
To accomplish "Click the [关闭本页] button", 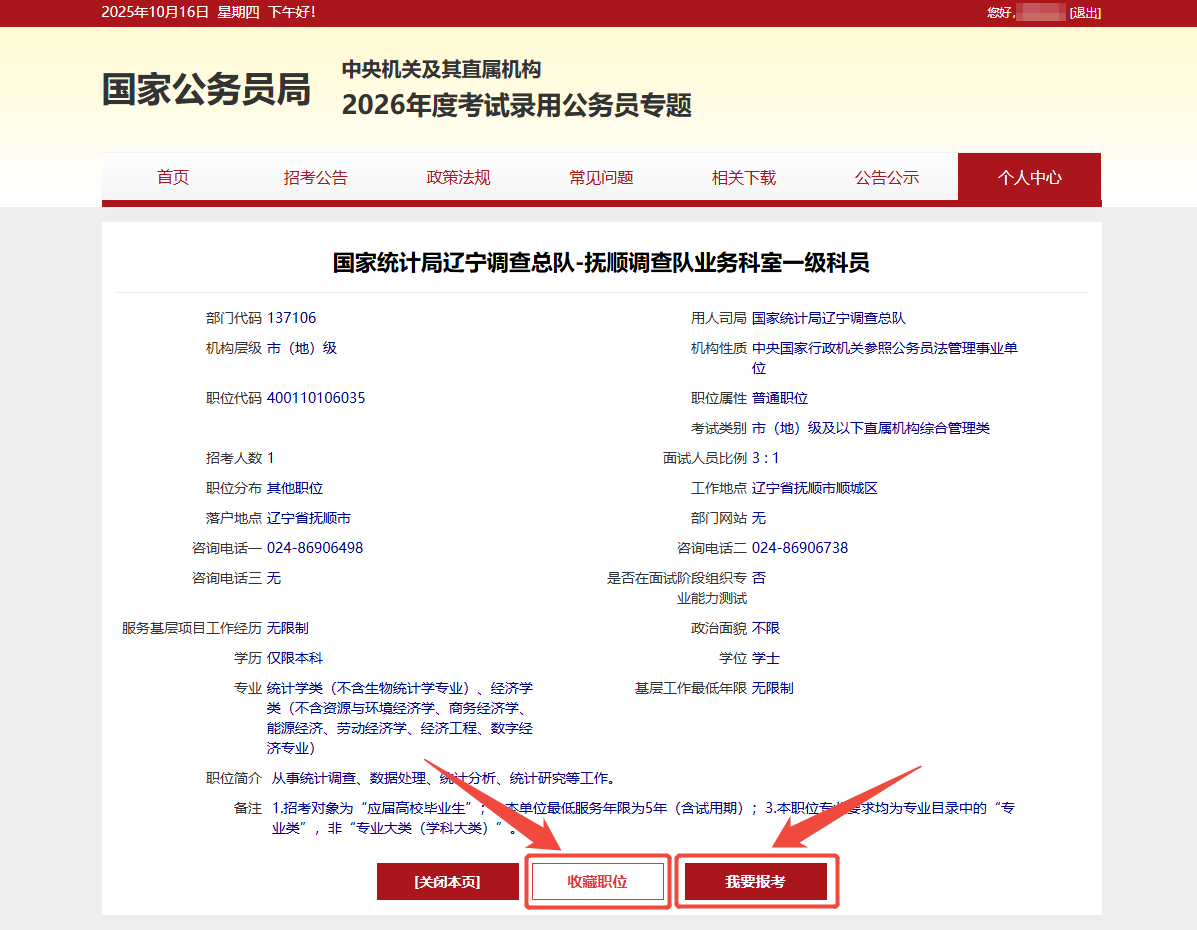I will click(x=447, y=882).
